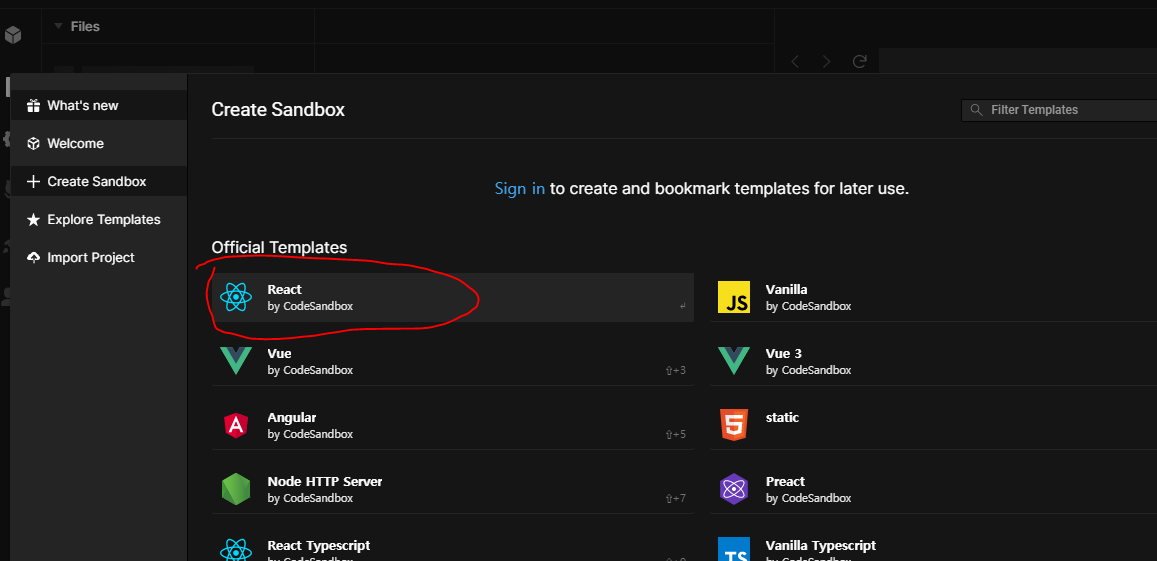This screenshot has width=1157, height=561.
Task: Click the browser preview forward arrow
Action: point(826,62)
